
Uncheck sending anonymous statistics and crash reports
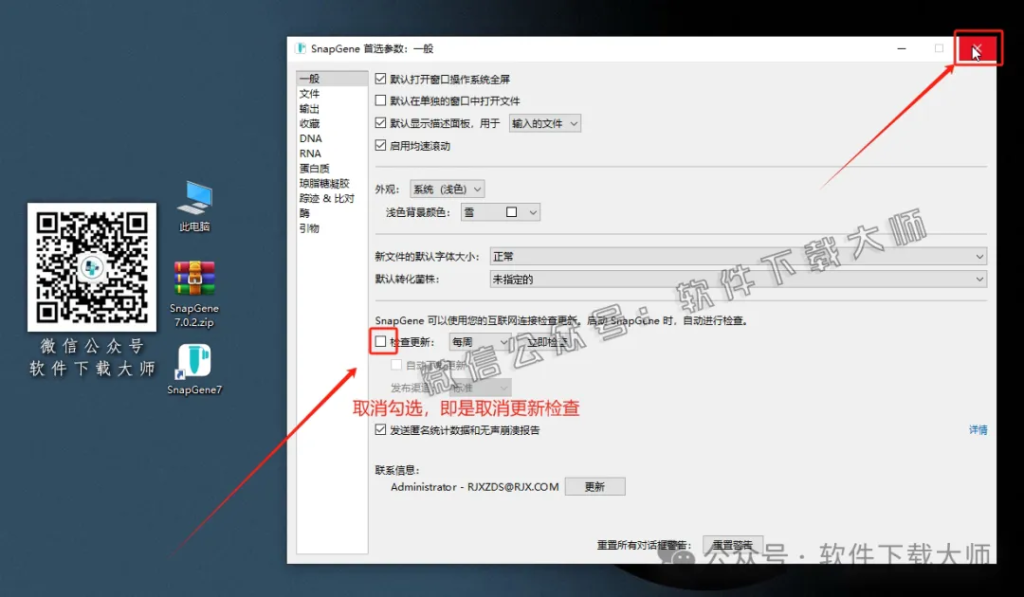[380, 430]
